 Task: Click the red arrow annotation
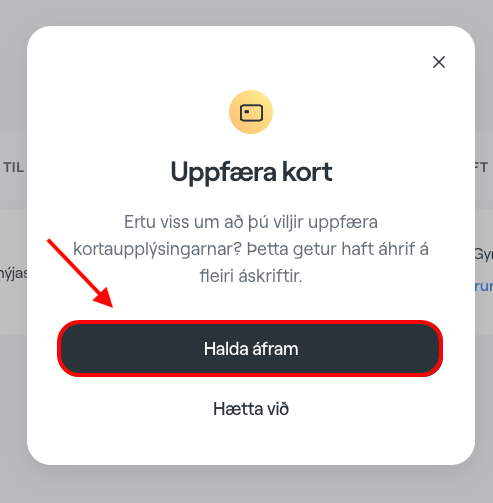[x=80, y=273]
